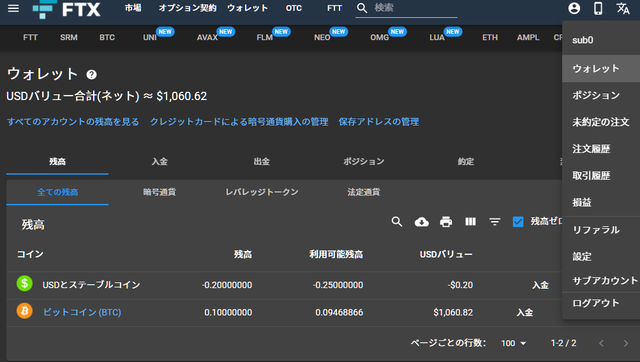Select LUA in the ticker bar
This screenshot has width=640, height=362.
tap(437, 37)
